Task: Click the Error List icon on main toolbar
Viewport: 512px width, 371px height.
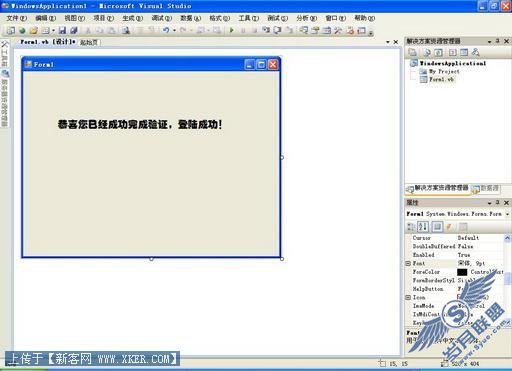Action: click(350, 30)
